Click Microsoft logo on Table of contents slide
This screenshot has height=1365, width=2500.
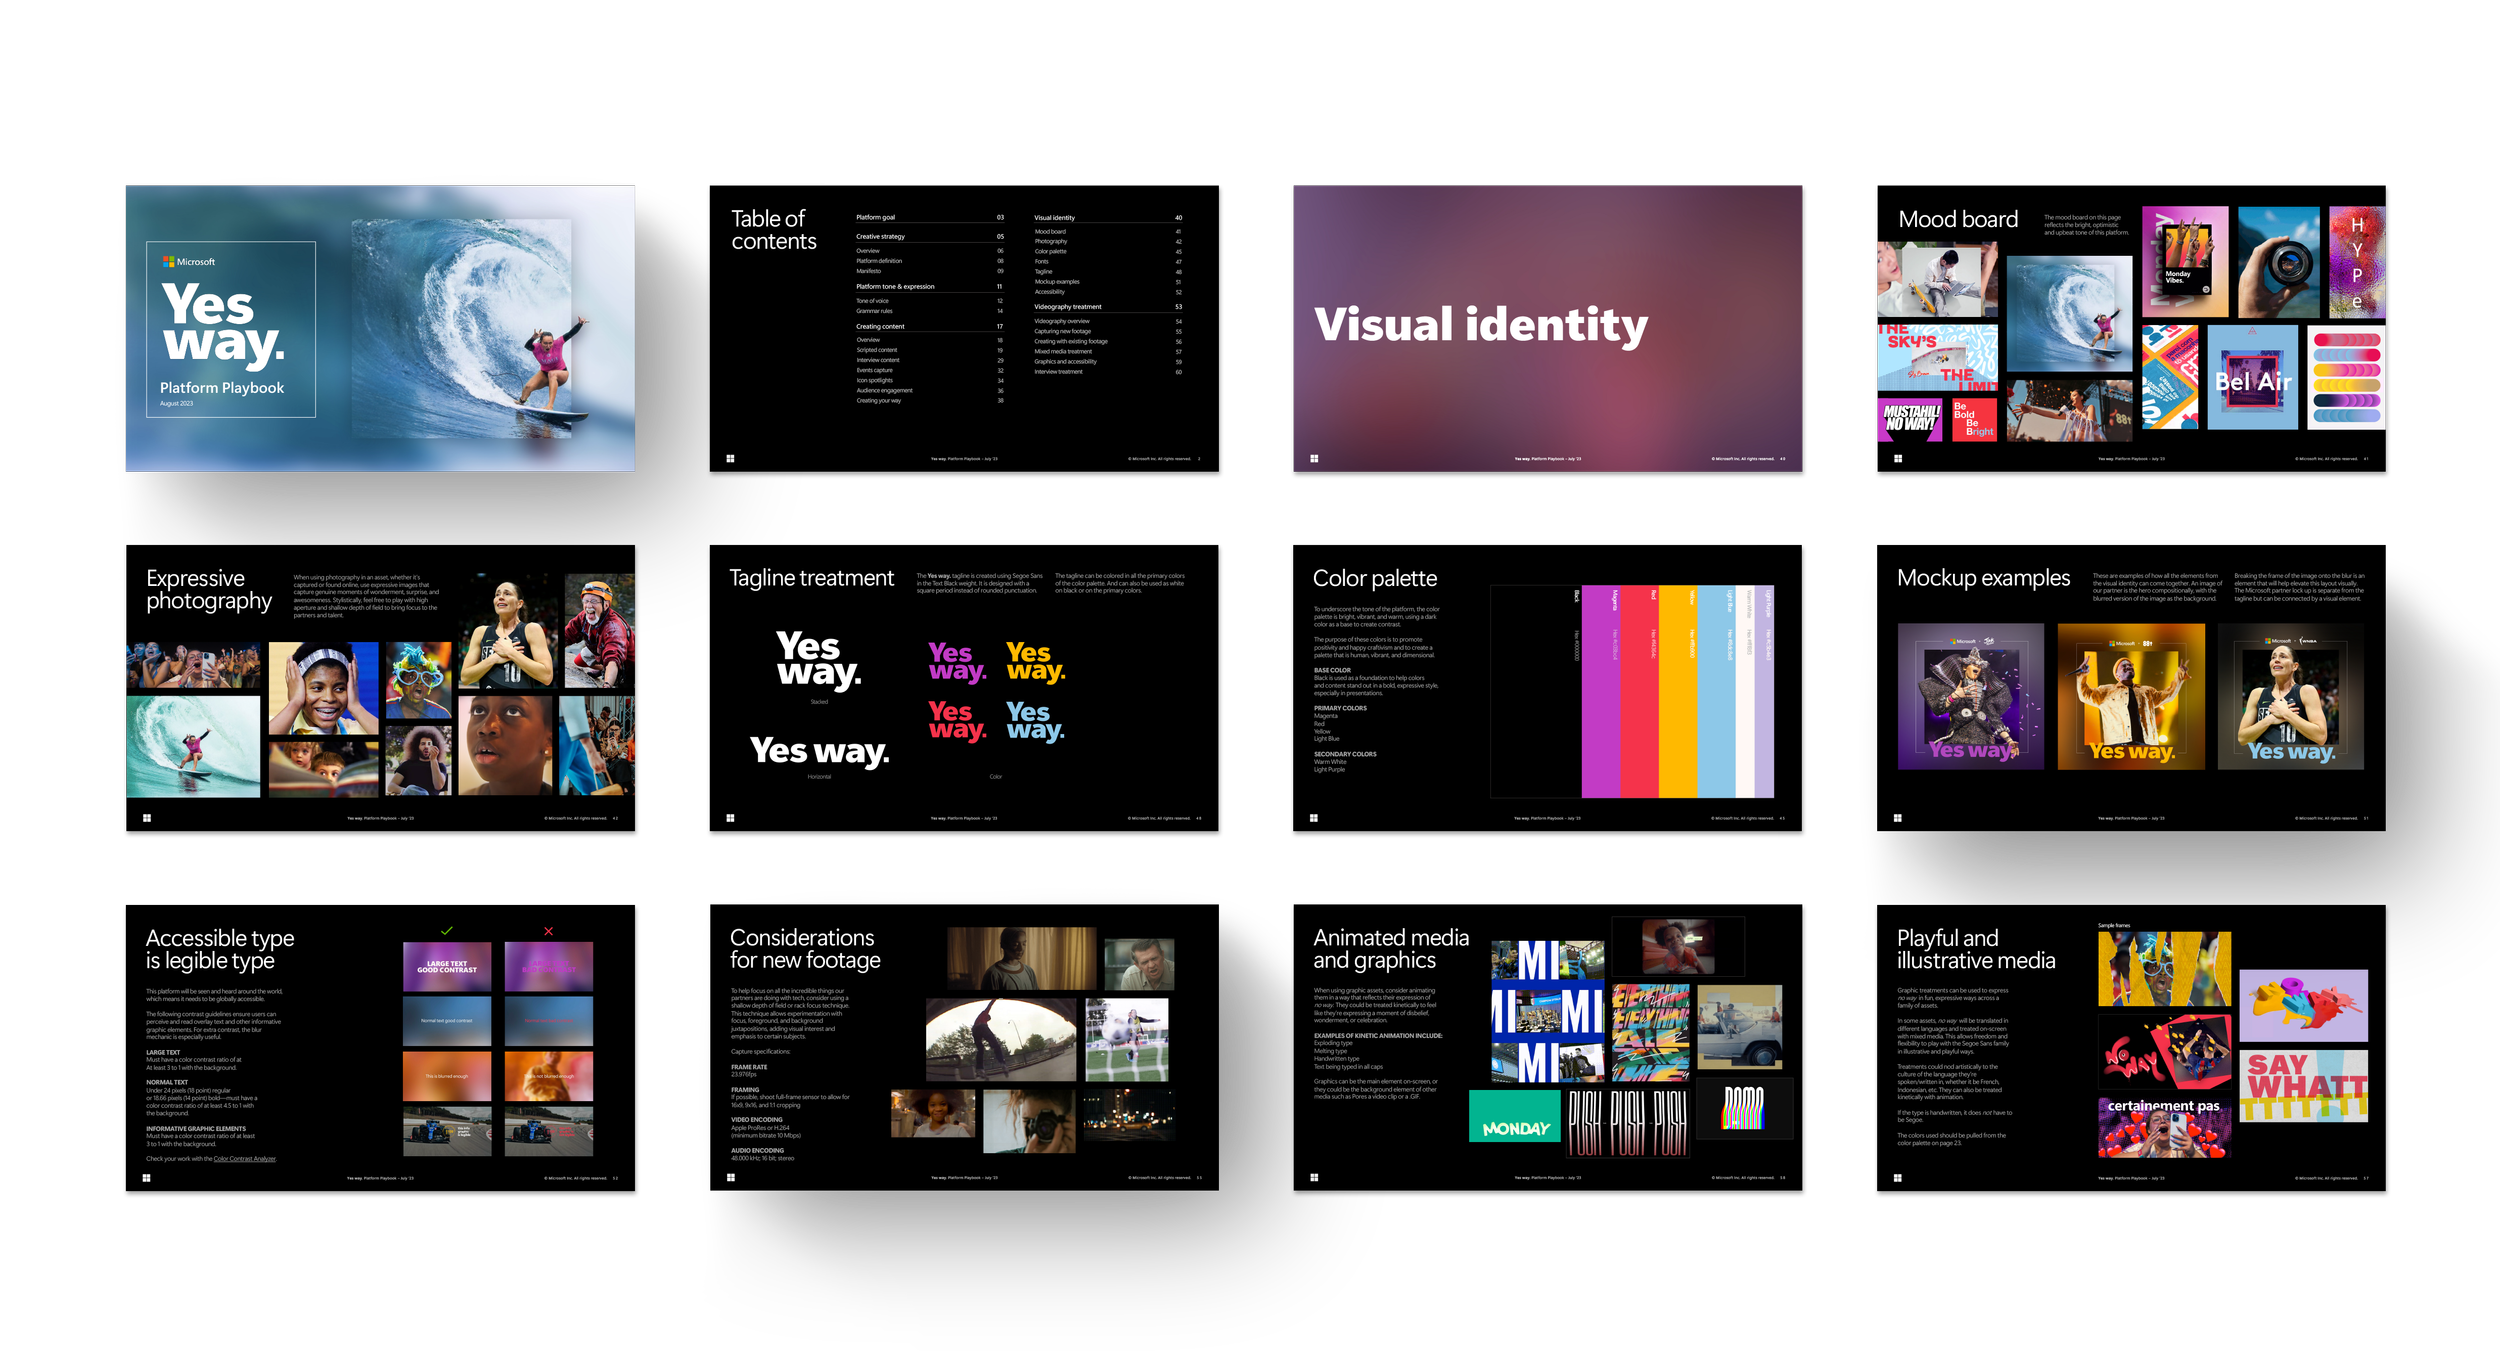(730, 459)
